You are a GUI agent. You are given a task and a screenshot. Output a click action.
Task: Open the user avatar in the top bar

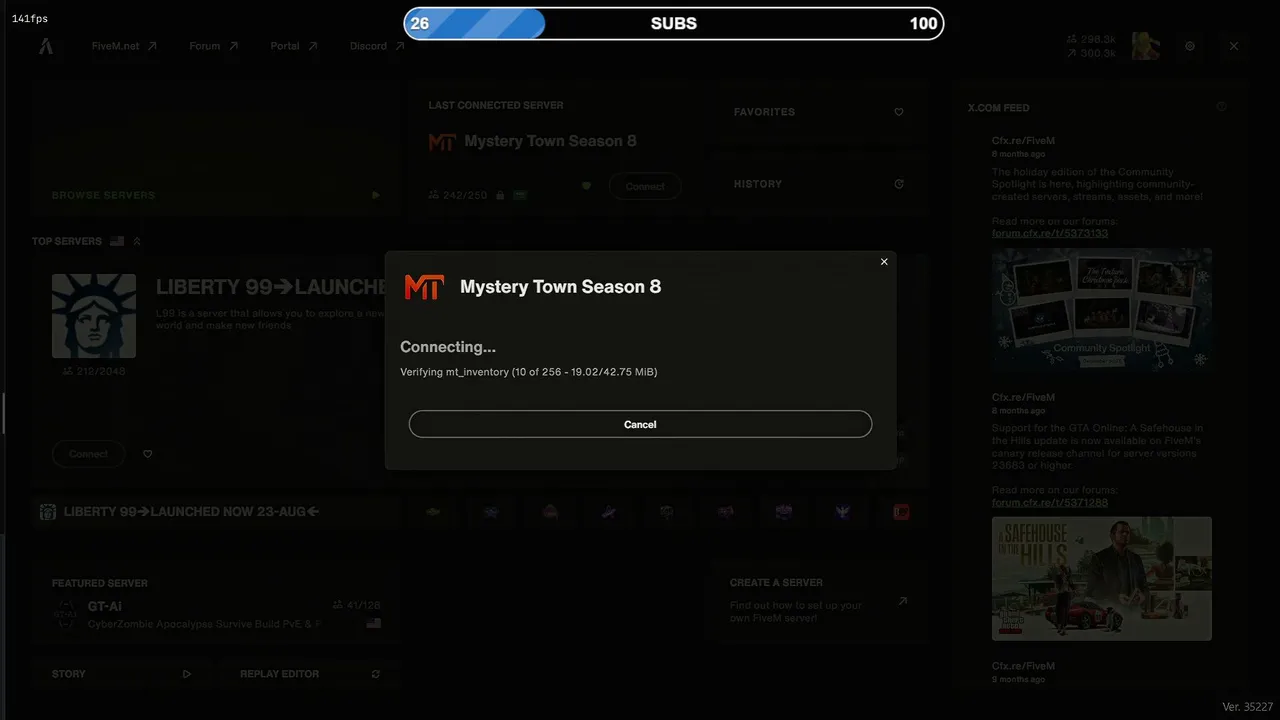(1146, 46)
